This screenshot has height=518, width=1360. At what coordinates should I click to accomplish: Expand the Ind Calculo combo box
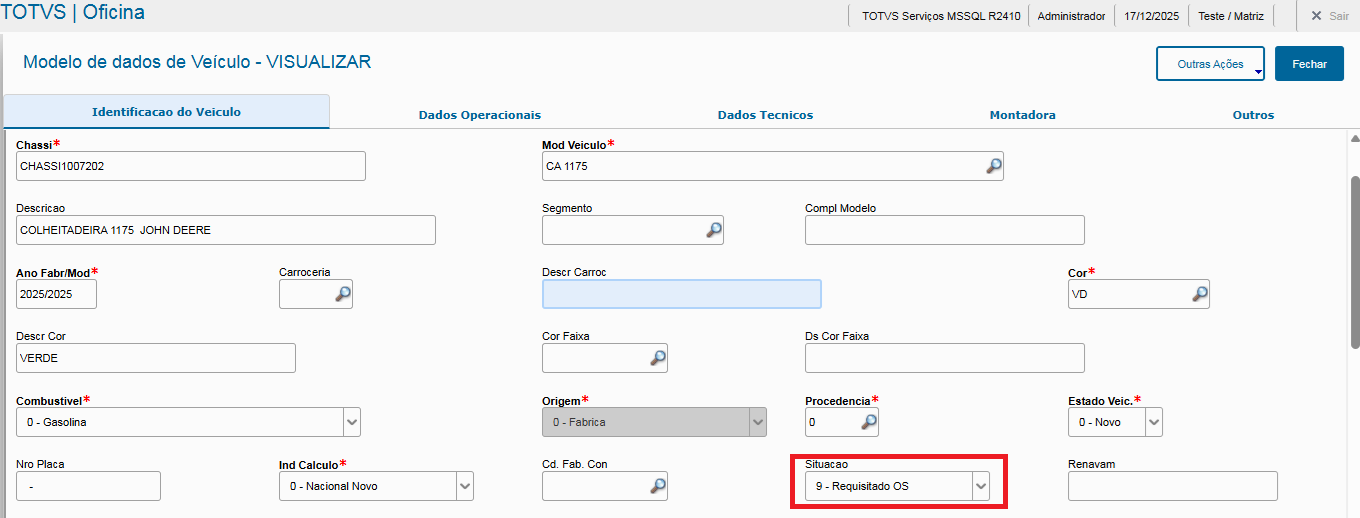(x=464, y=486)
